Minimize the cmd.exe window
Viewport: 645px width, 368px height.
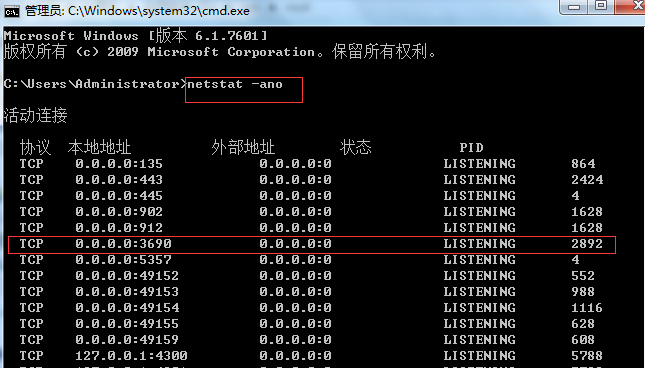[573, 7]
